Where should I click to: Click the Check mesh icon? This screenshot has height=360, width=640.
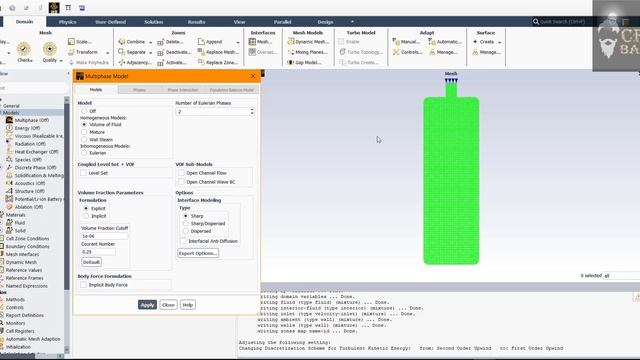[x=24, y=49]
